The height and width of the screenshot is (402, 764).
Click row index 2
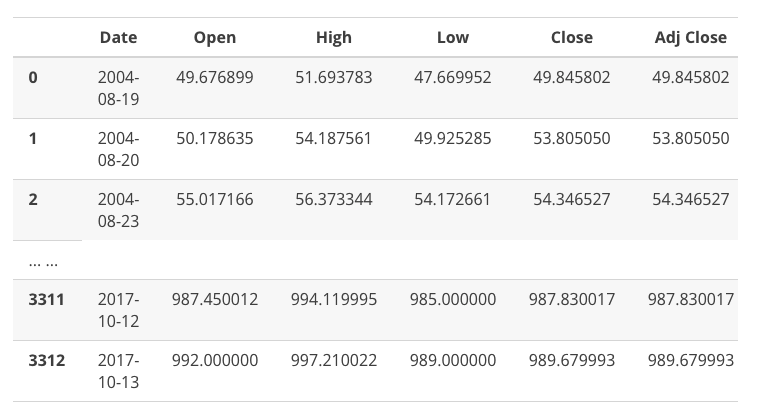point(33,199)
